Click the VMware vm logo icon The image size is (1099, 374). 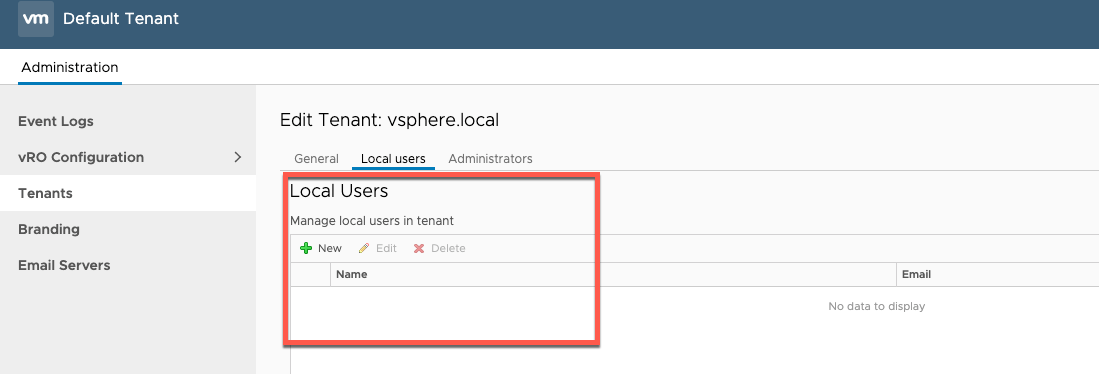pos(36,19)
